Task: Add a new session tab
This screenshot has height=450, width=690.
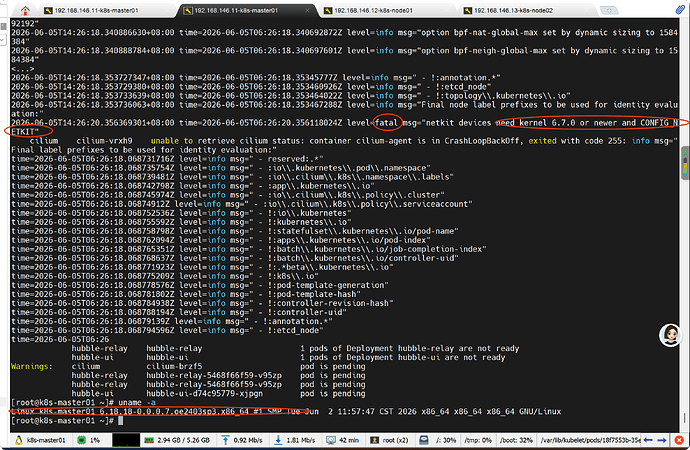Action: click(x=609, y=11)
